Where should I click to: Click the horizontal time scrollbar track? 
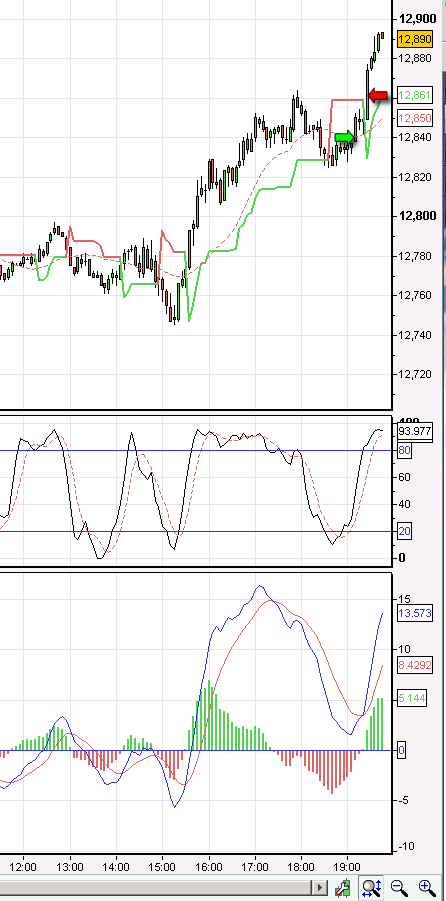click(x=155, y=888)
